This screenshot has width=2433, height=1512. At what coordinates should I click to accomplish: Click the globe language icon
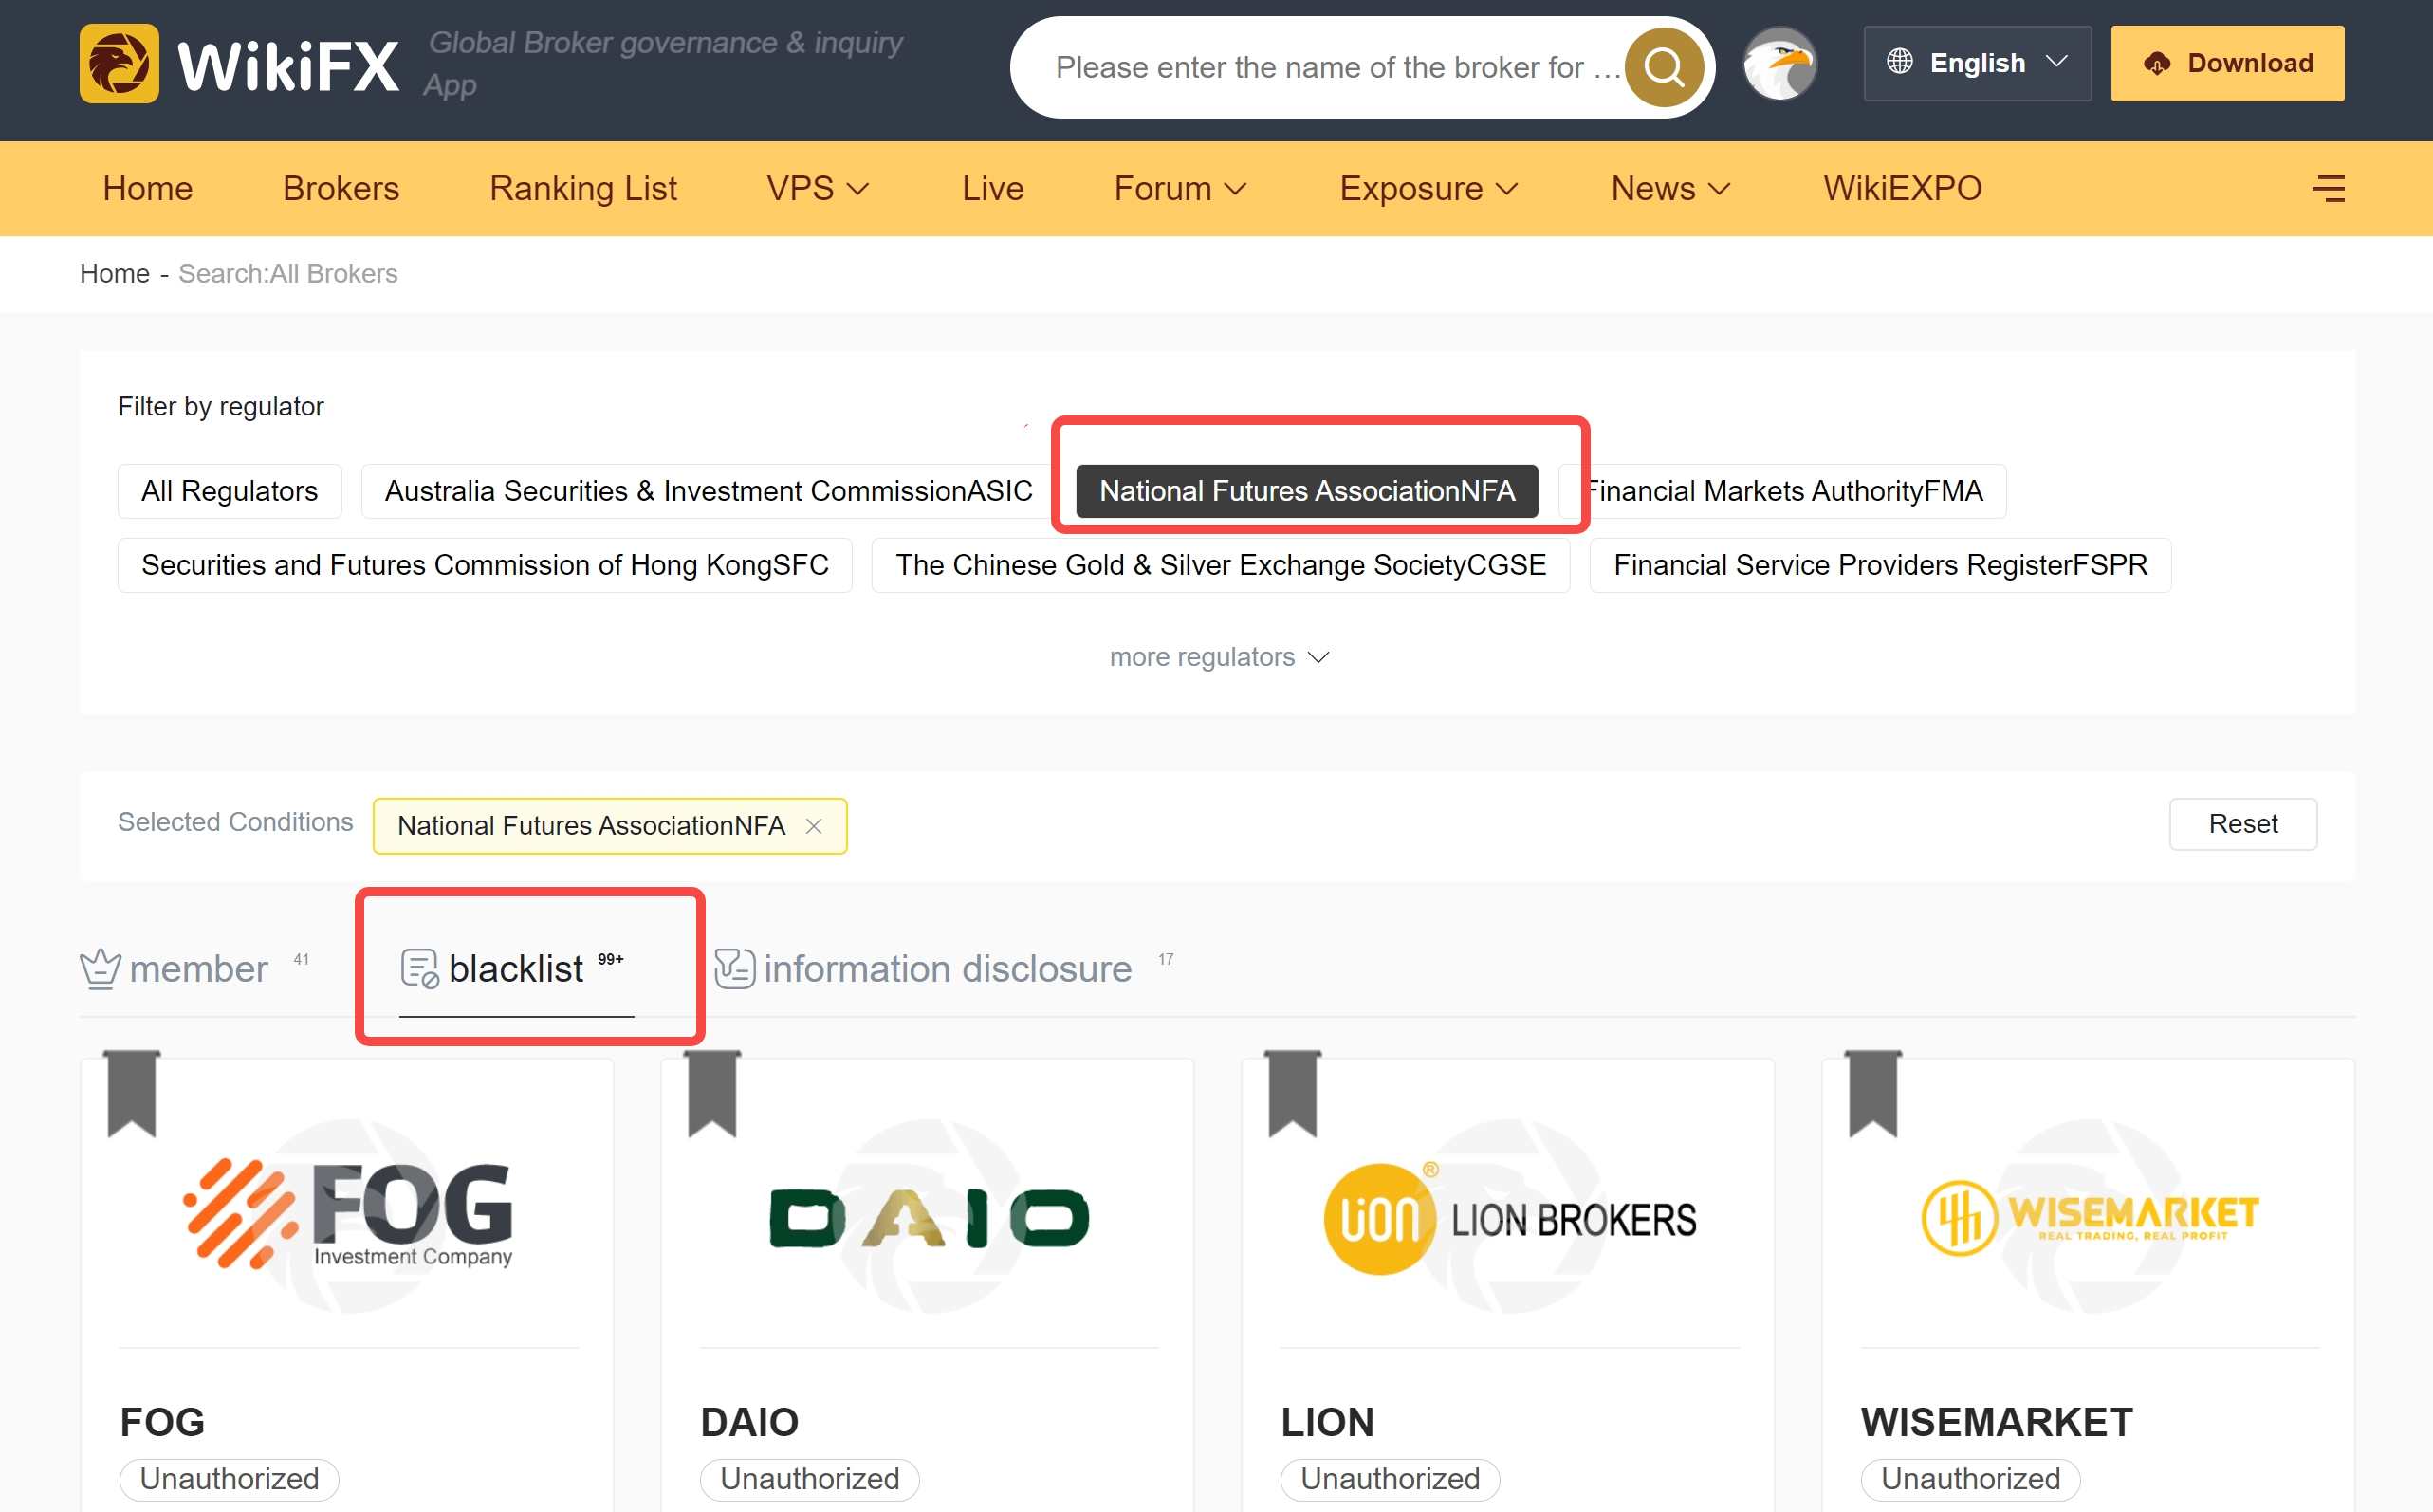pos(1899,62)
